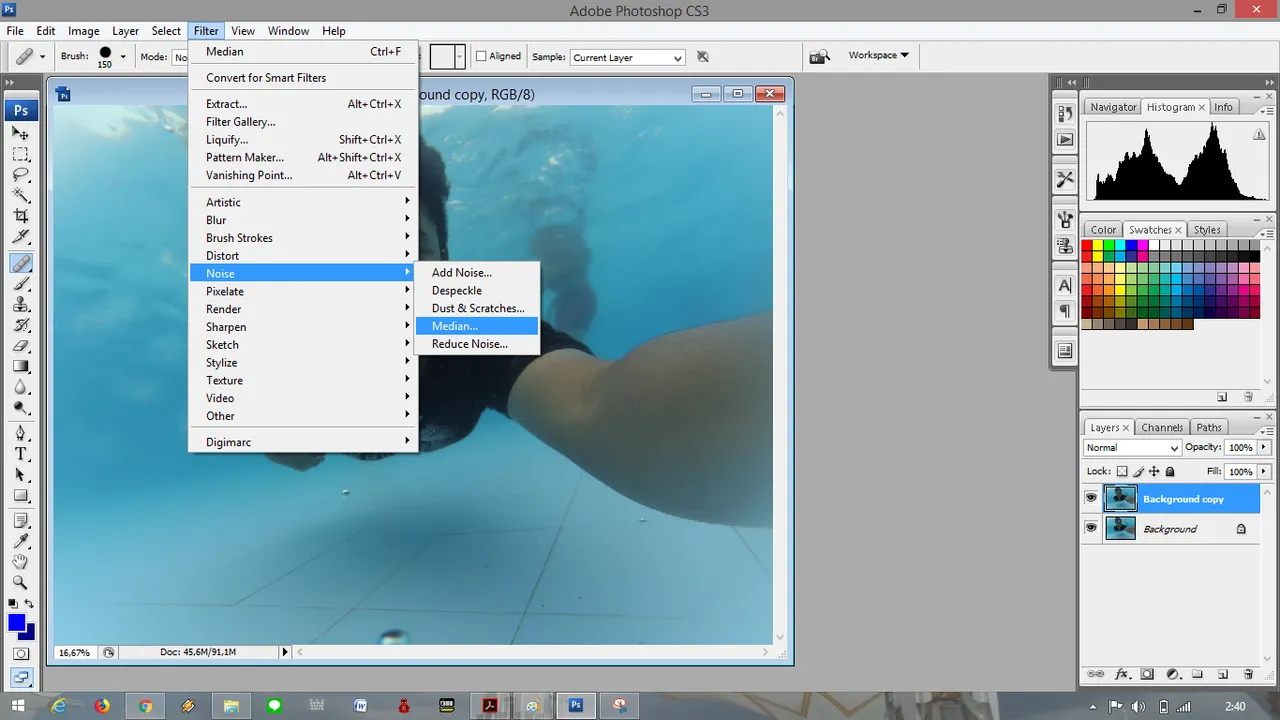
Task: Open the Fill slider arrow
Action: click(1264, 472)
